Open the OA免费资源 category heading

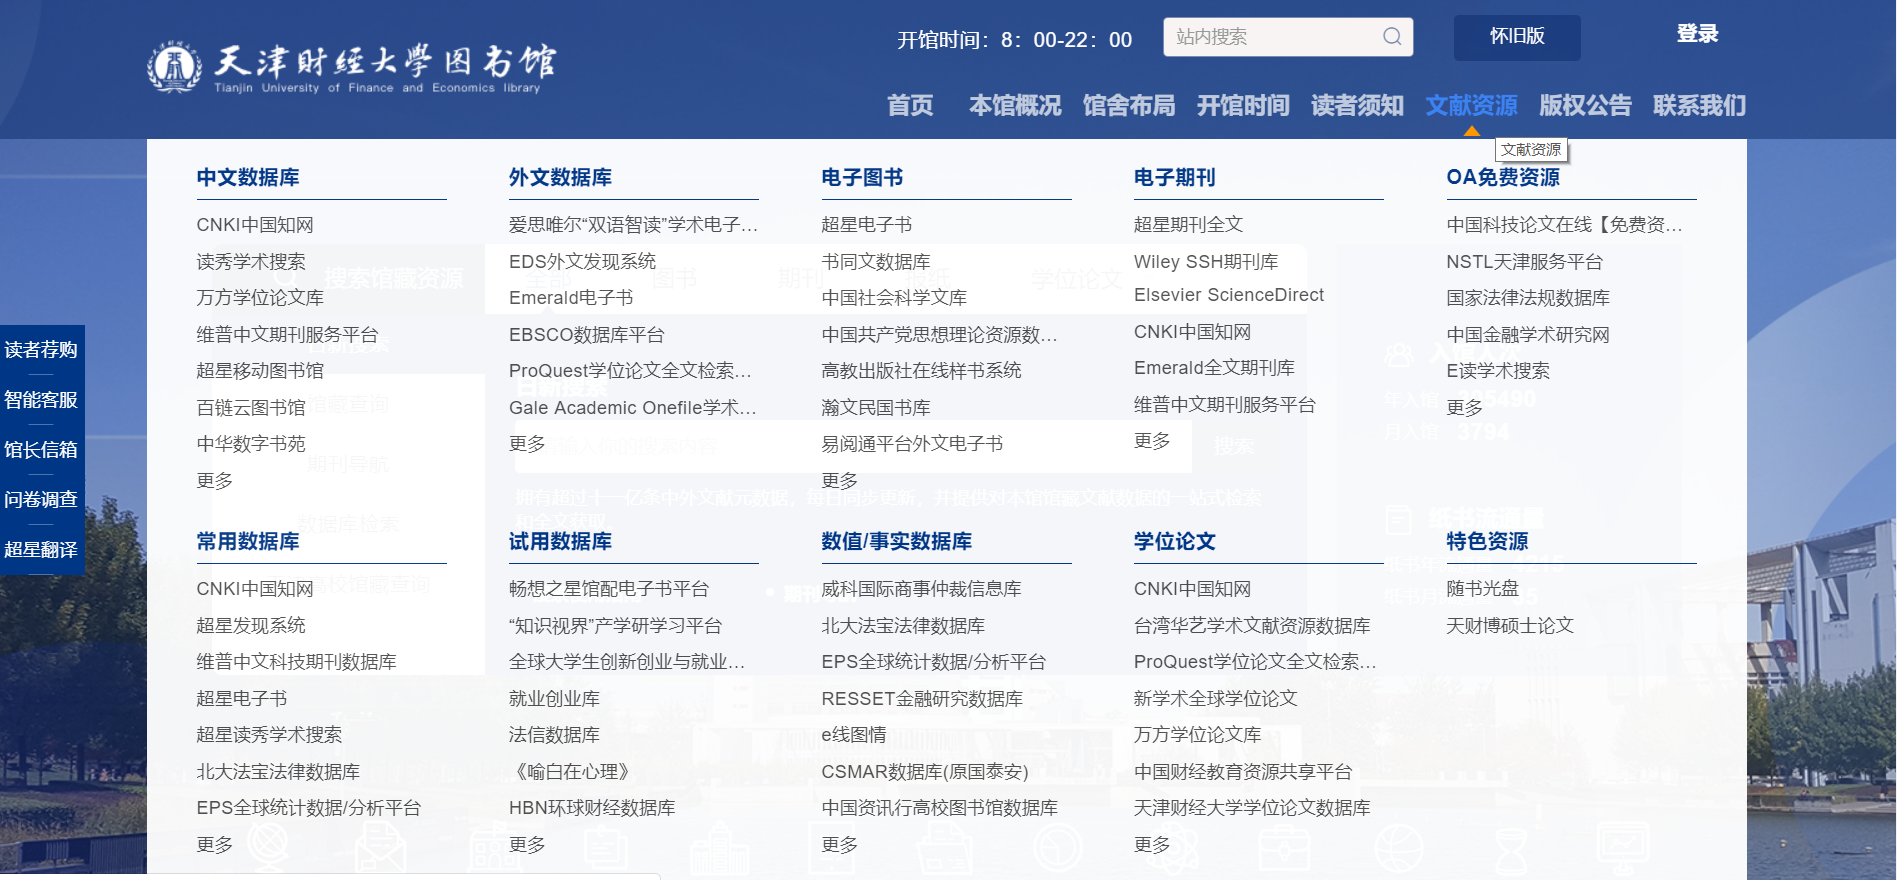[1503, 177]
